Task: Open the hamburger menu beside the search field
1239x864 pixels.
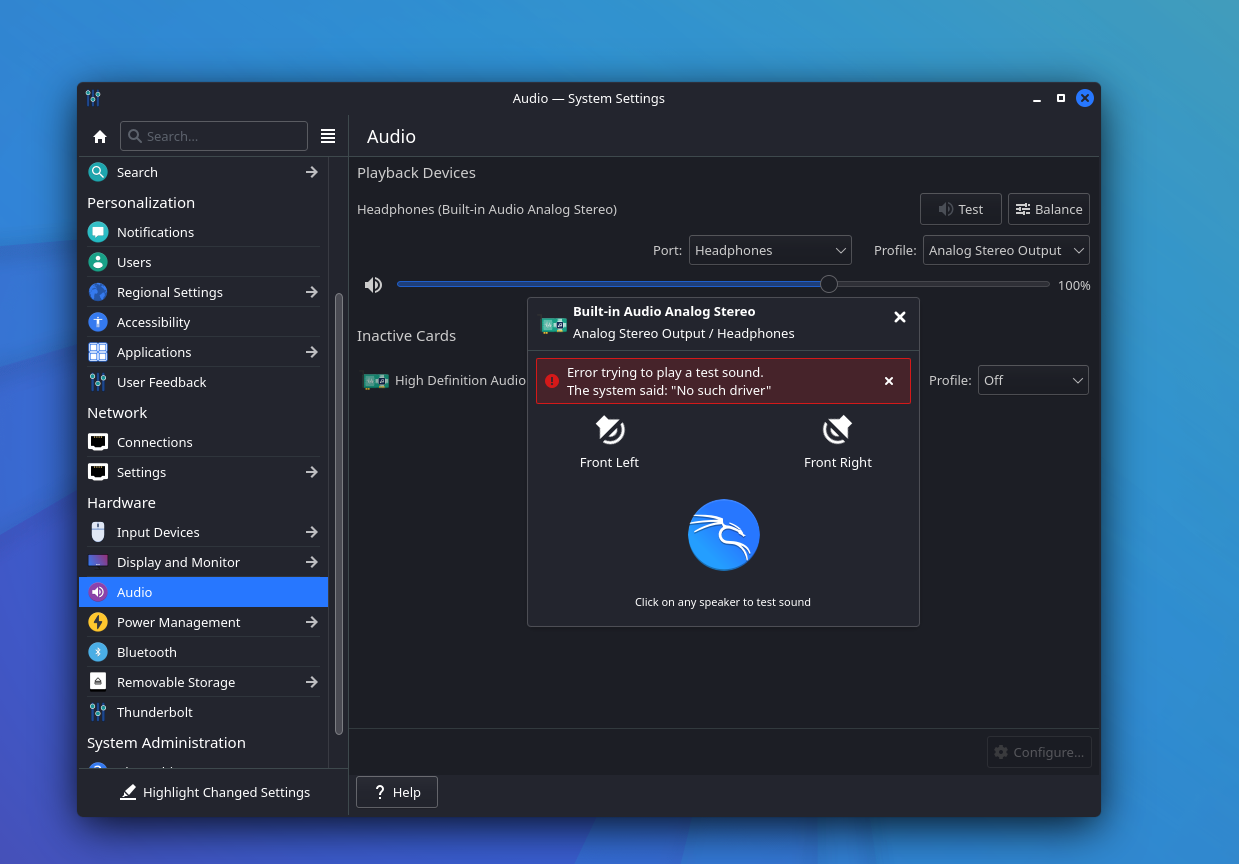Action: (x=328, y=136)
